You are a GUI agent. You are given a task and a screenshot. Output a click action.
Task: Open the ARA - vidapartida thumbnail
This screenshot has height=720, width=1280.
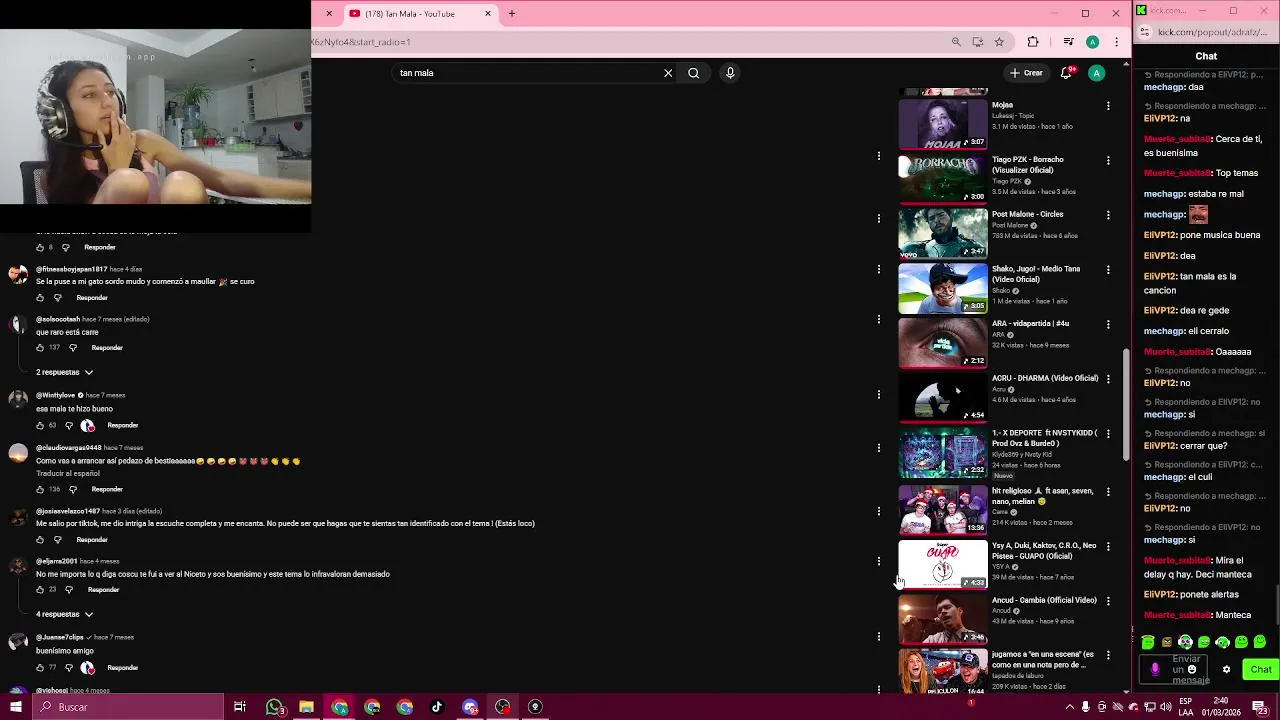click(943, 342)
